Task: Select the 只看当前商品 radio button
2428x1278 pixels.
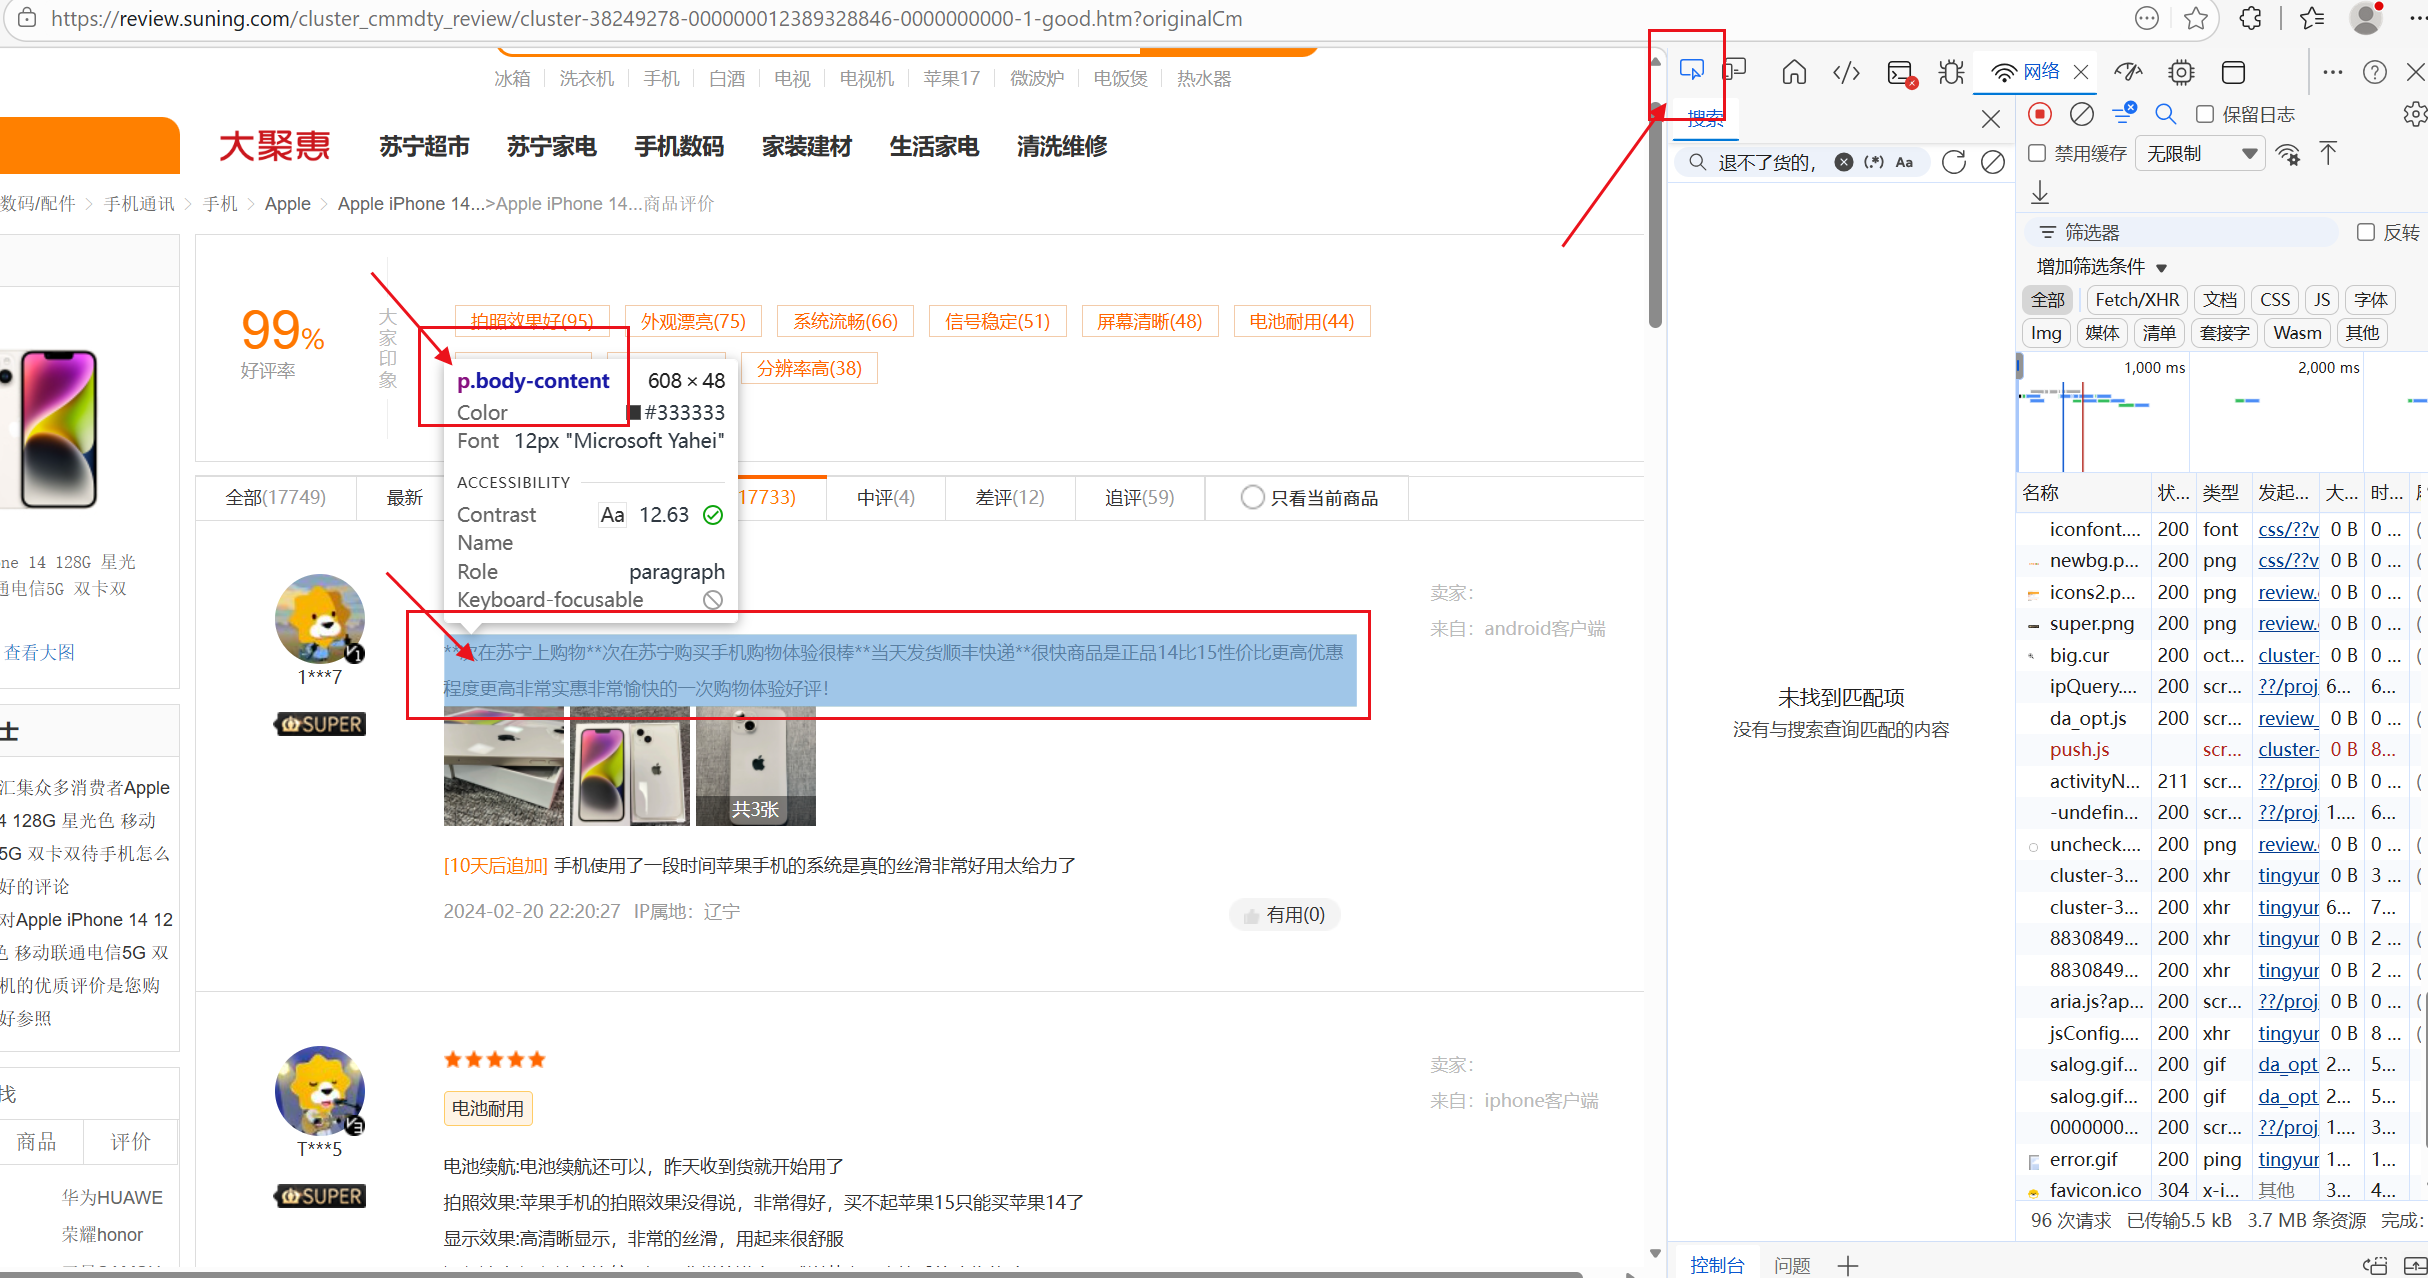Action: click(x=1252, y=497)
